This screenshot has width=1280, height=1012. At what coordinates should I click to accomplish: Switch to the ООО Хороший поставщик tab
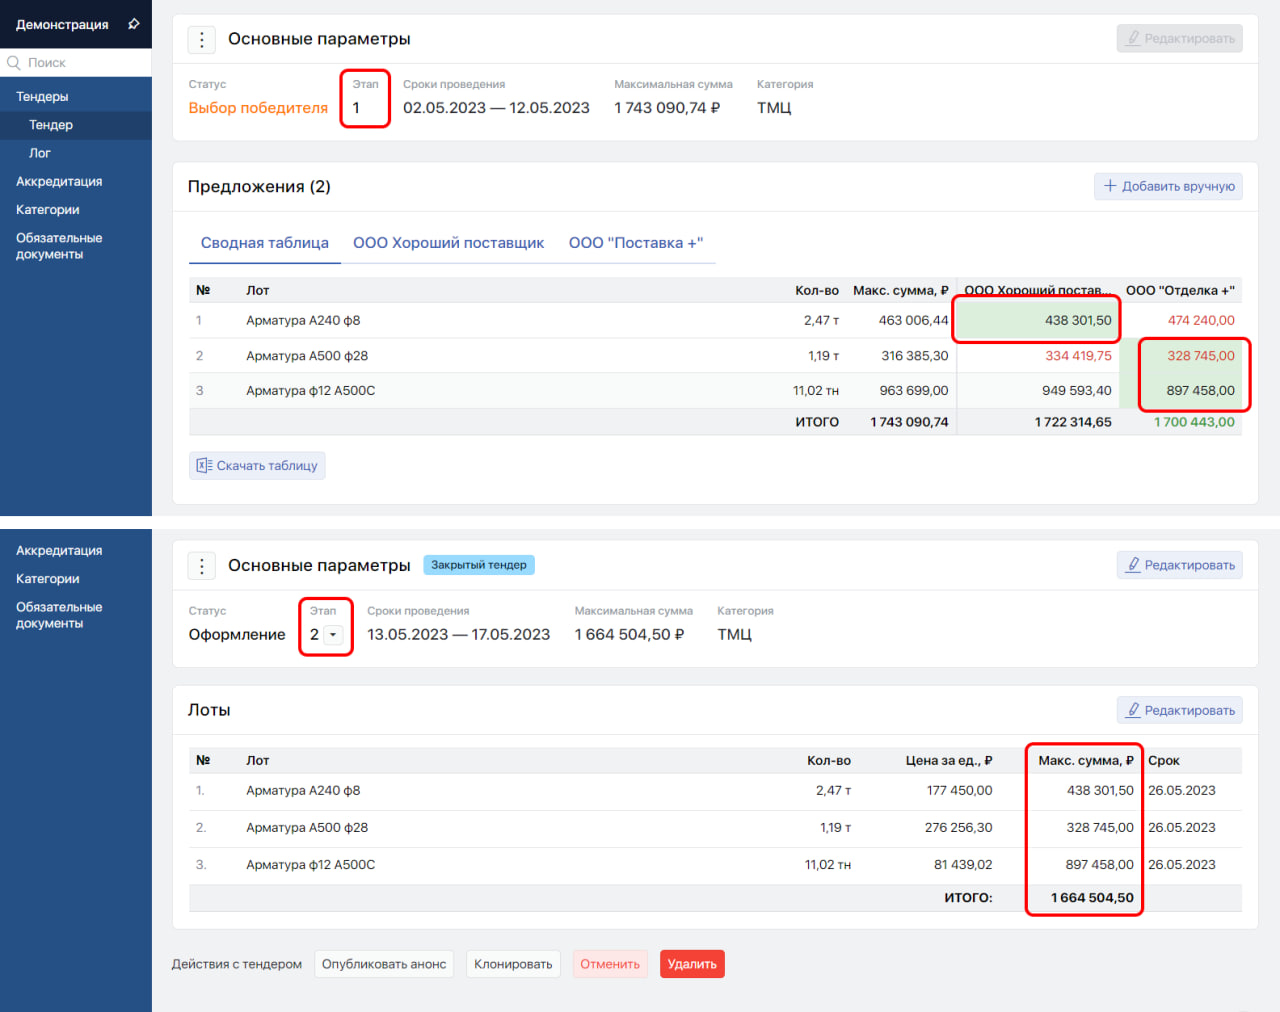pyautogui.click(x=448, y=243)
